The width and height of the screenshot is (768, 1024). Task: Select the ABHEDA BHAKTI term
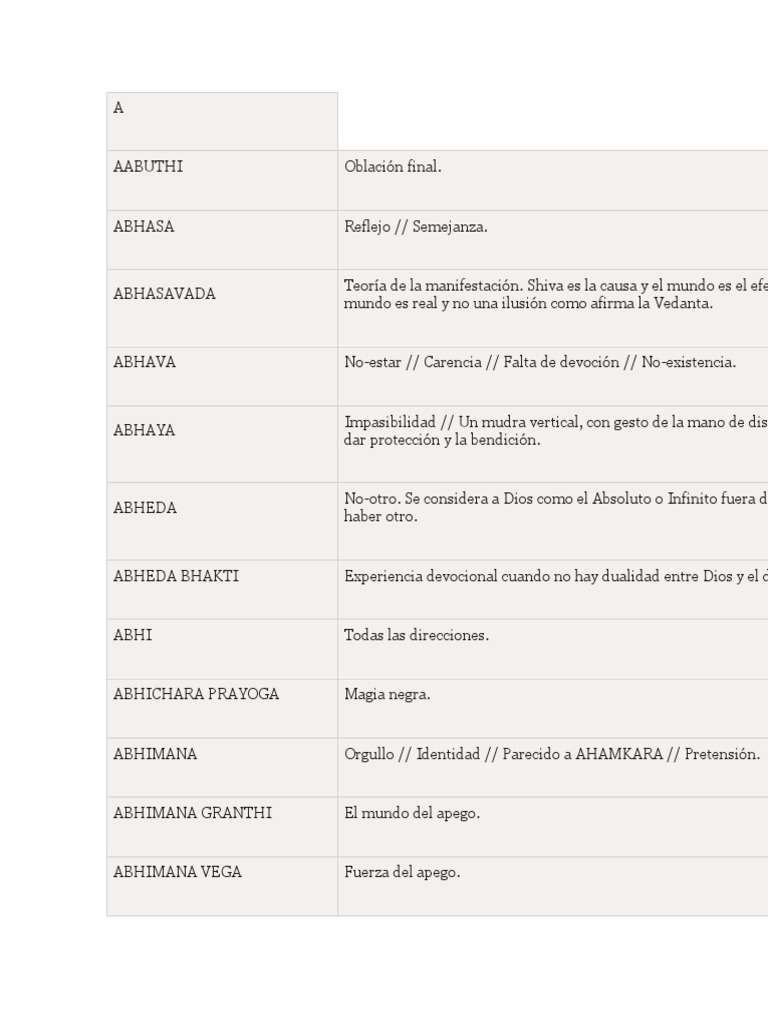176,577
